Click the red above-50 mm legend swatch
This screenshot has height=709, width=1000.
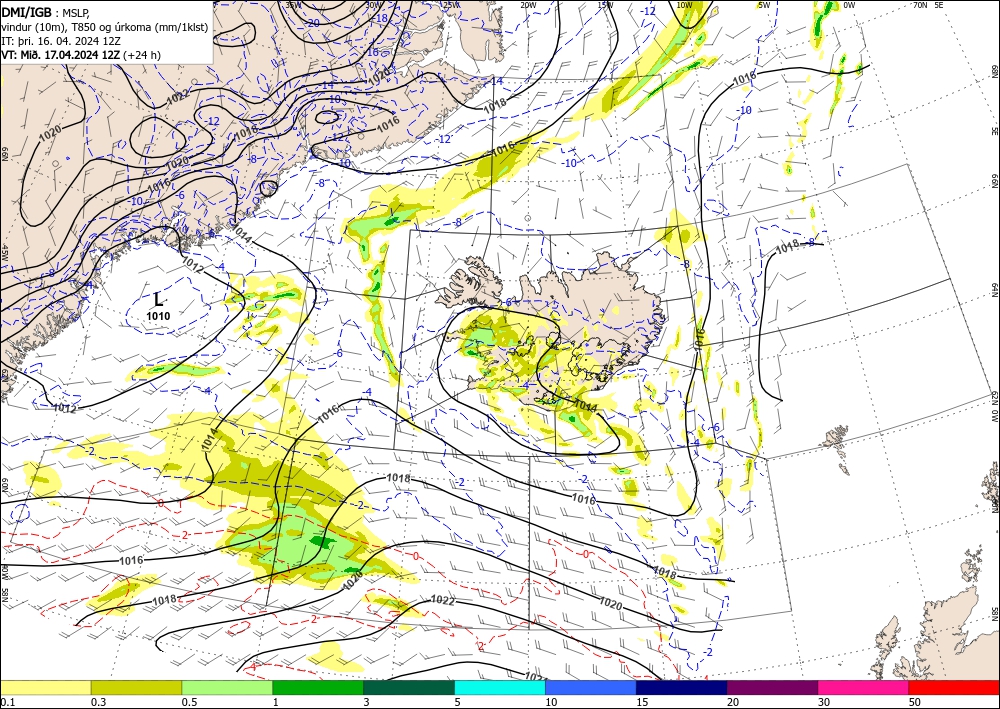954,687
